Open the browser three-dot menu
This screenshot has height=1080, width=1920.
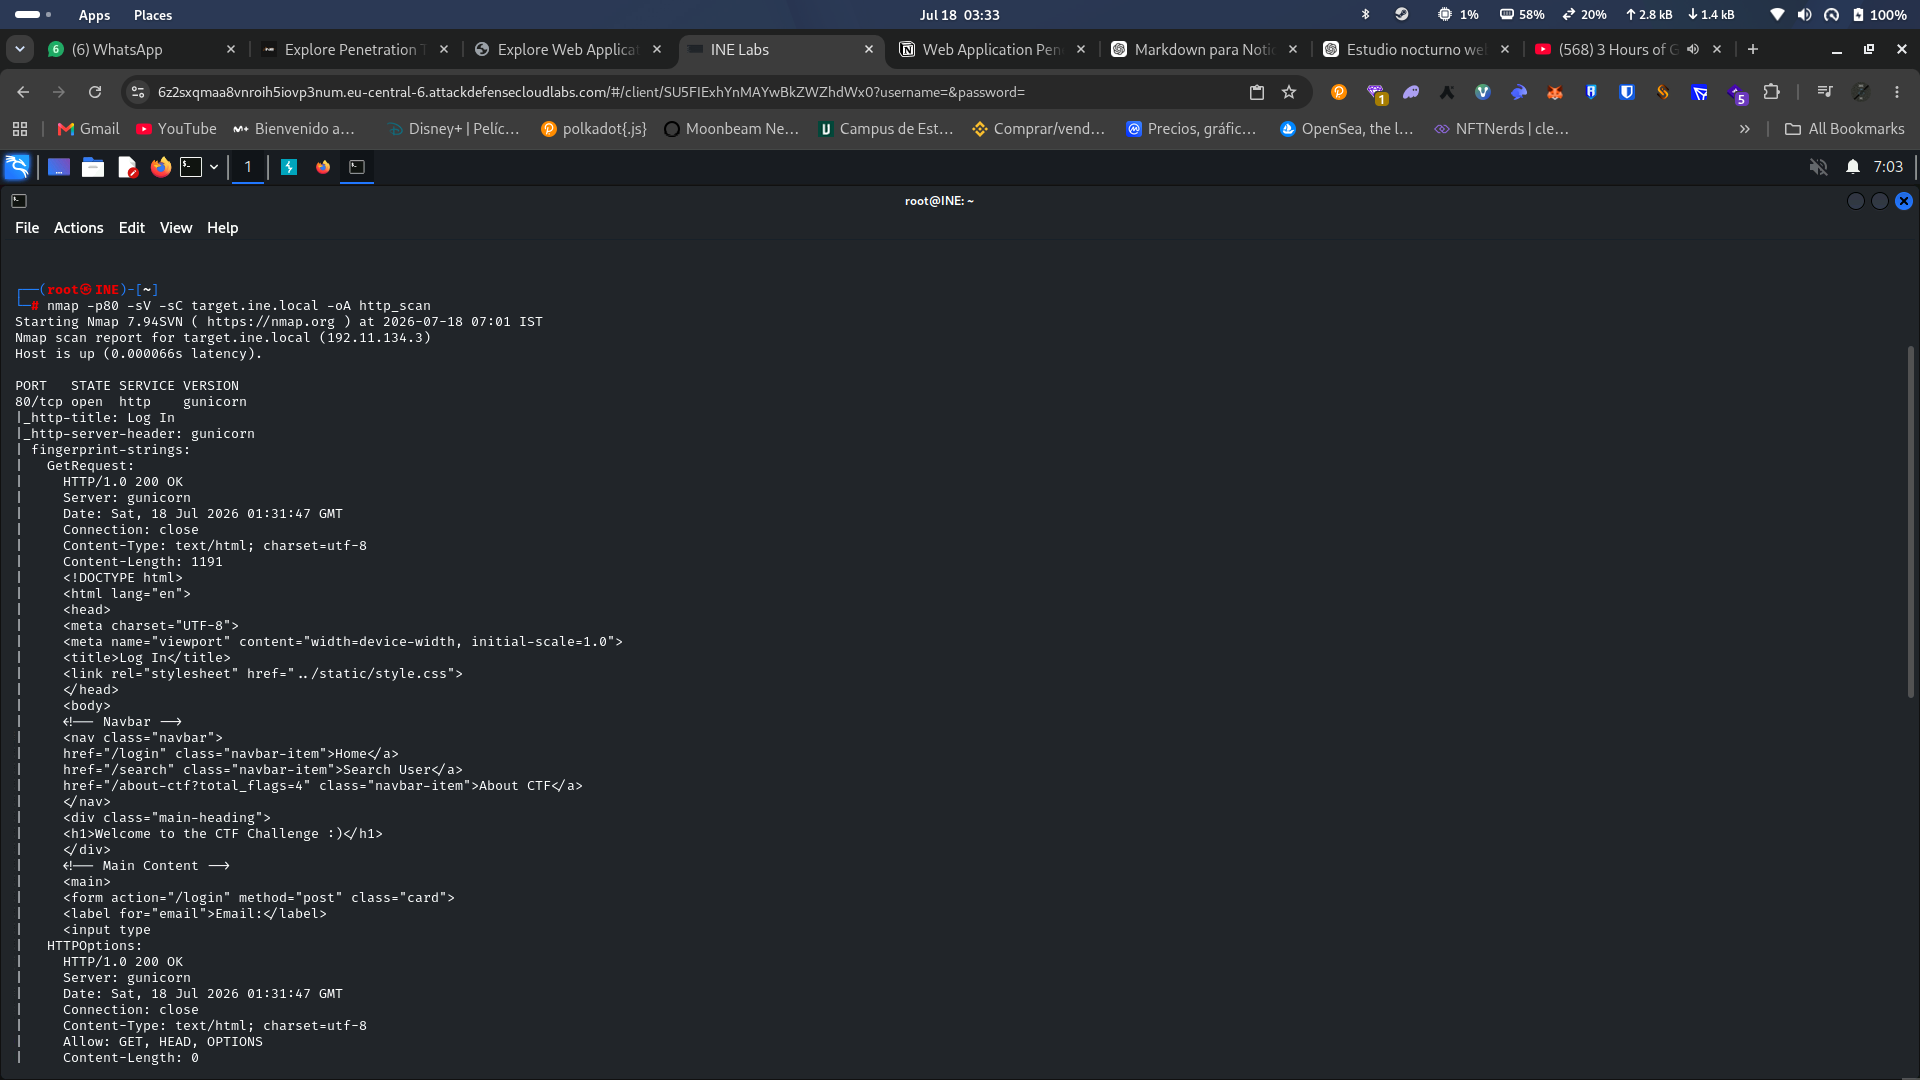click(1897, 92)
